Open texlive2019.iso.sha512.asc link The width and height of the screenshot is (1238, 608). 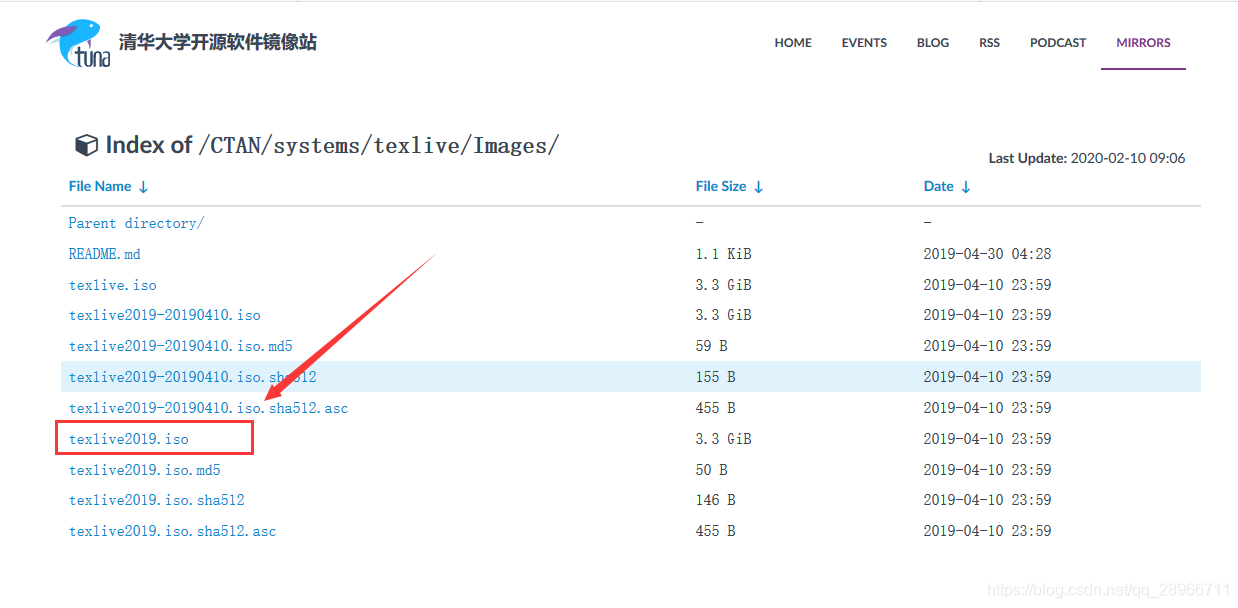click(172, 531)
